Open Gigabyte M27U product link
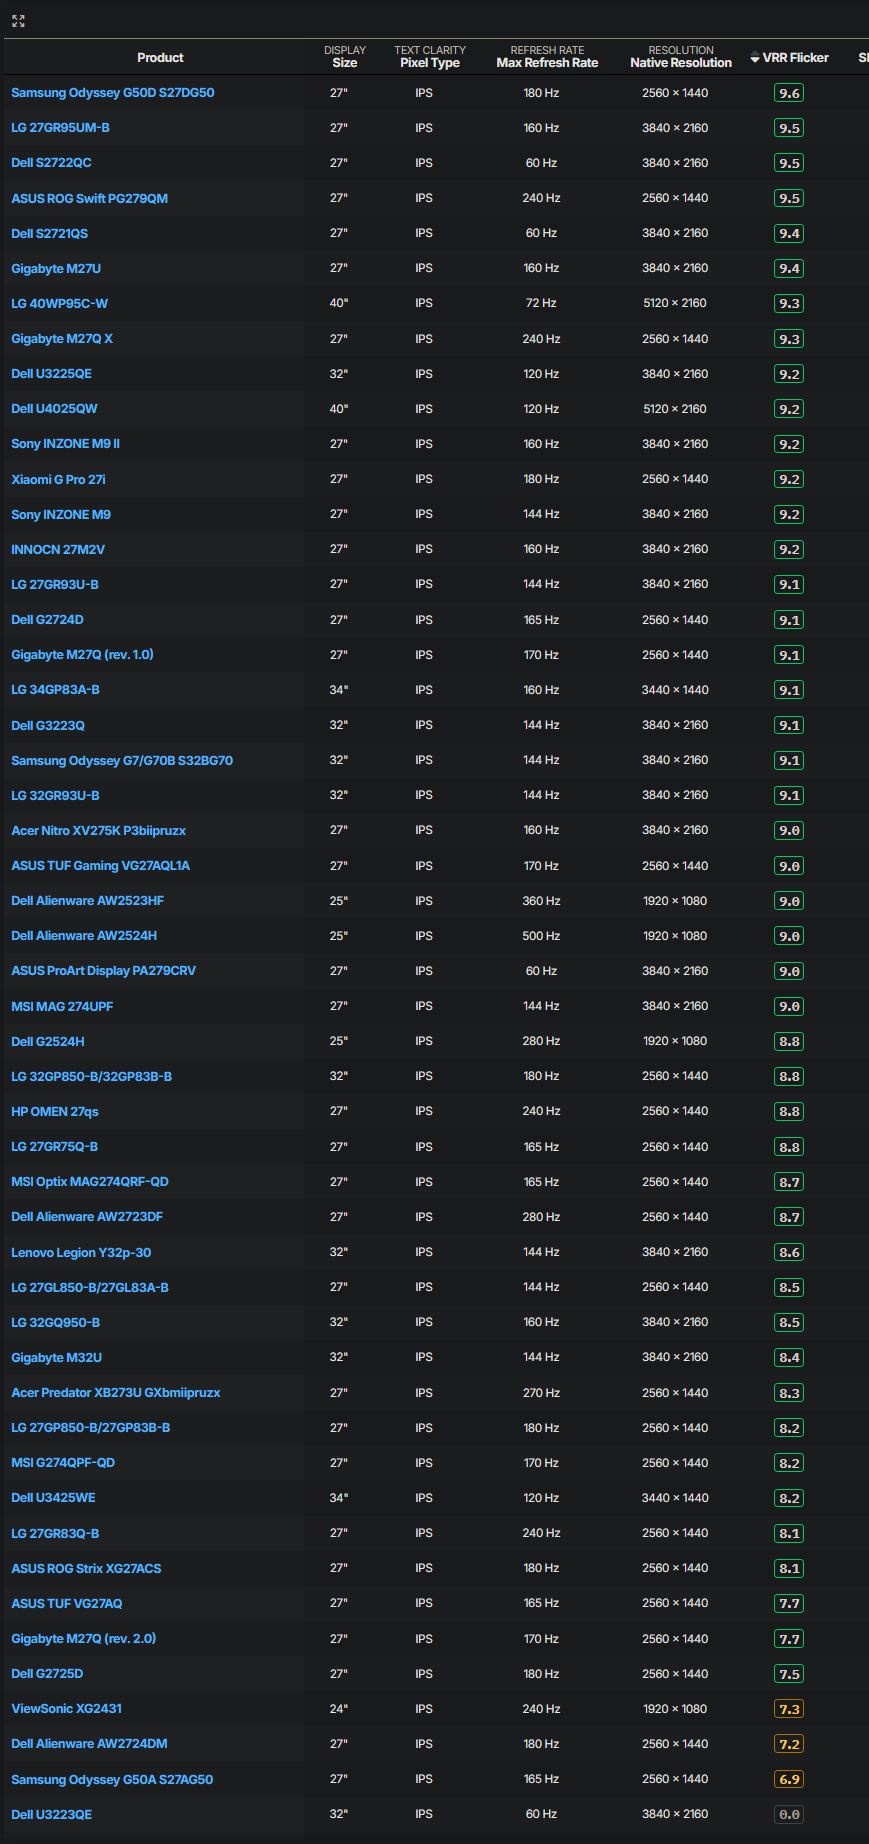 point(56,268)
